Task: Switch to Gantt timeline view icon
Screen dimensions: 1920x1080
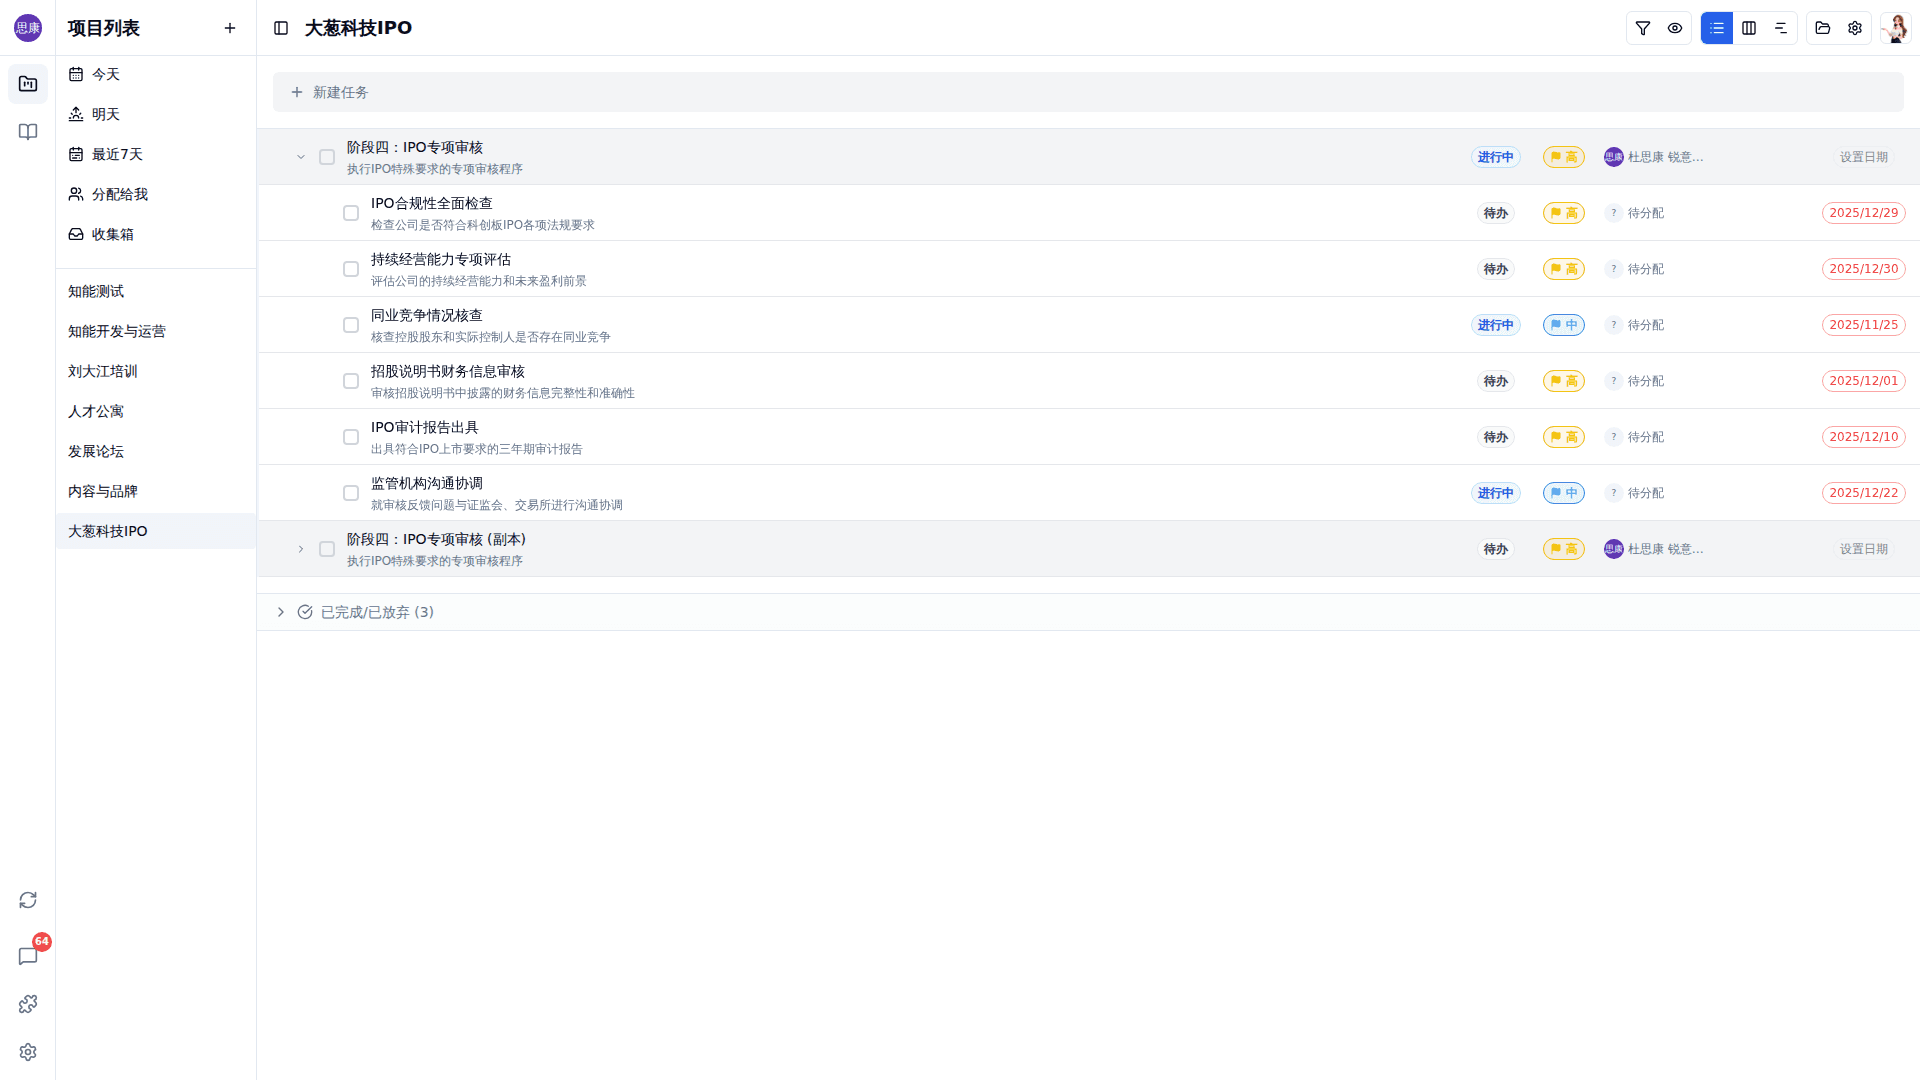Action: point(1781,28)
